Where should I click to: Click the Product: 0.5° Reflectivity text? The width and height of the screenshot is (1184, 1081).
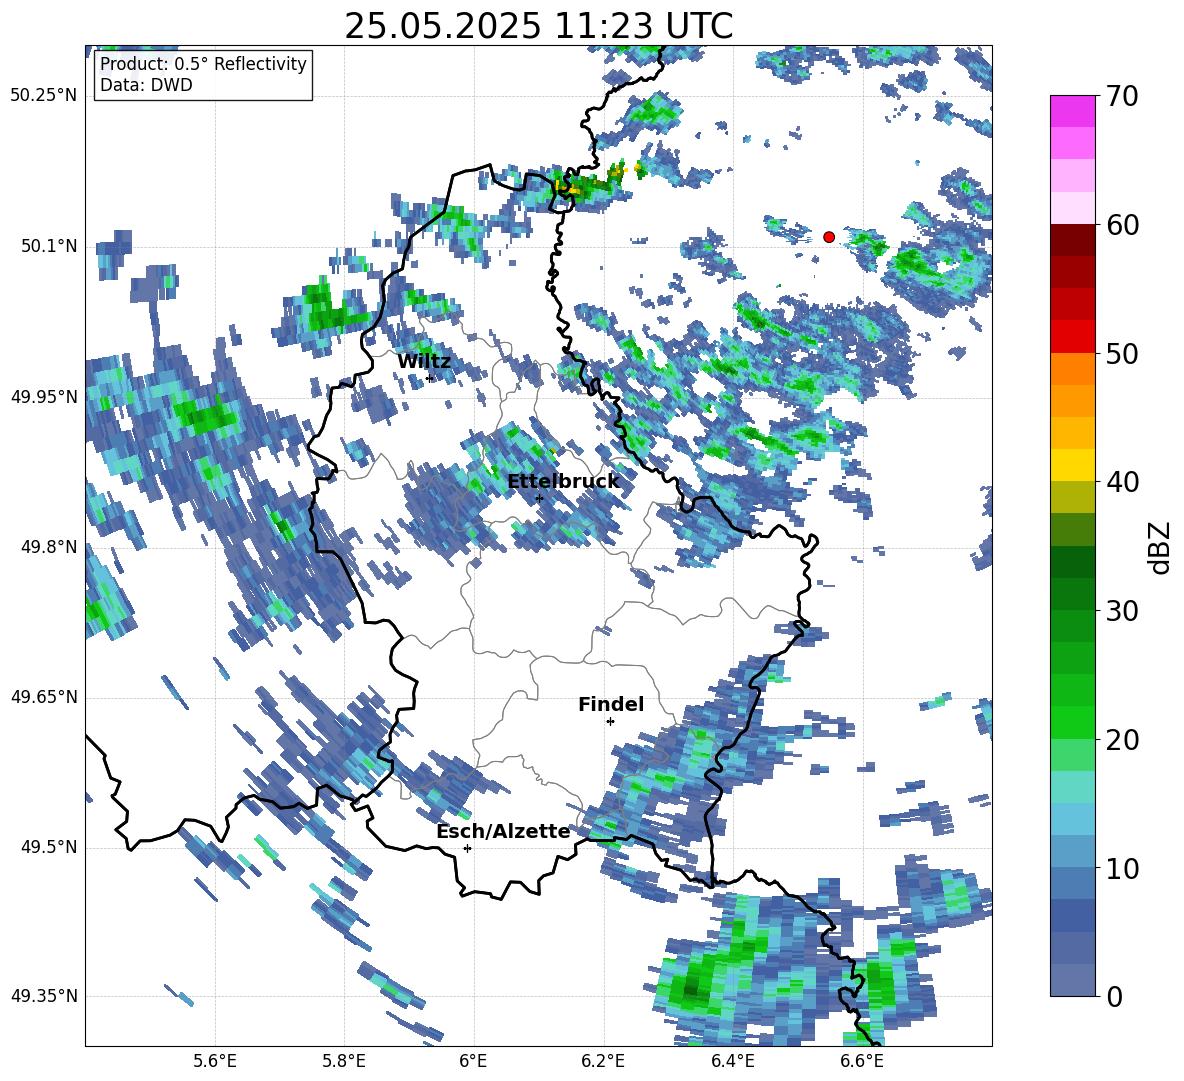coord(203,63)
